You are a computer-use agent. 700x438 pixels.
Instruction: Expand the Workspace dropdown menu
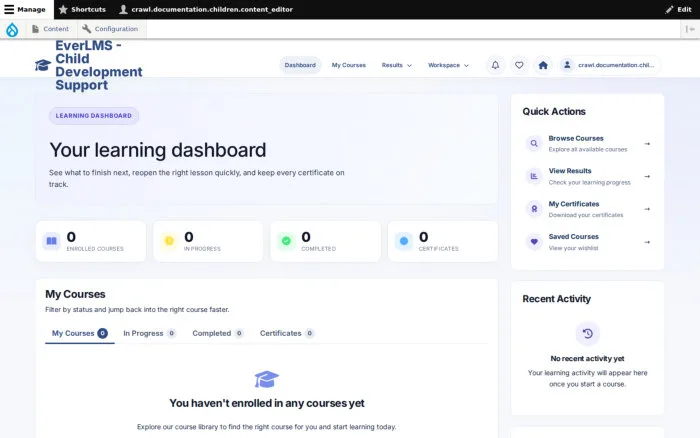[x=448, y=65]
